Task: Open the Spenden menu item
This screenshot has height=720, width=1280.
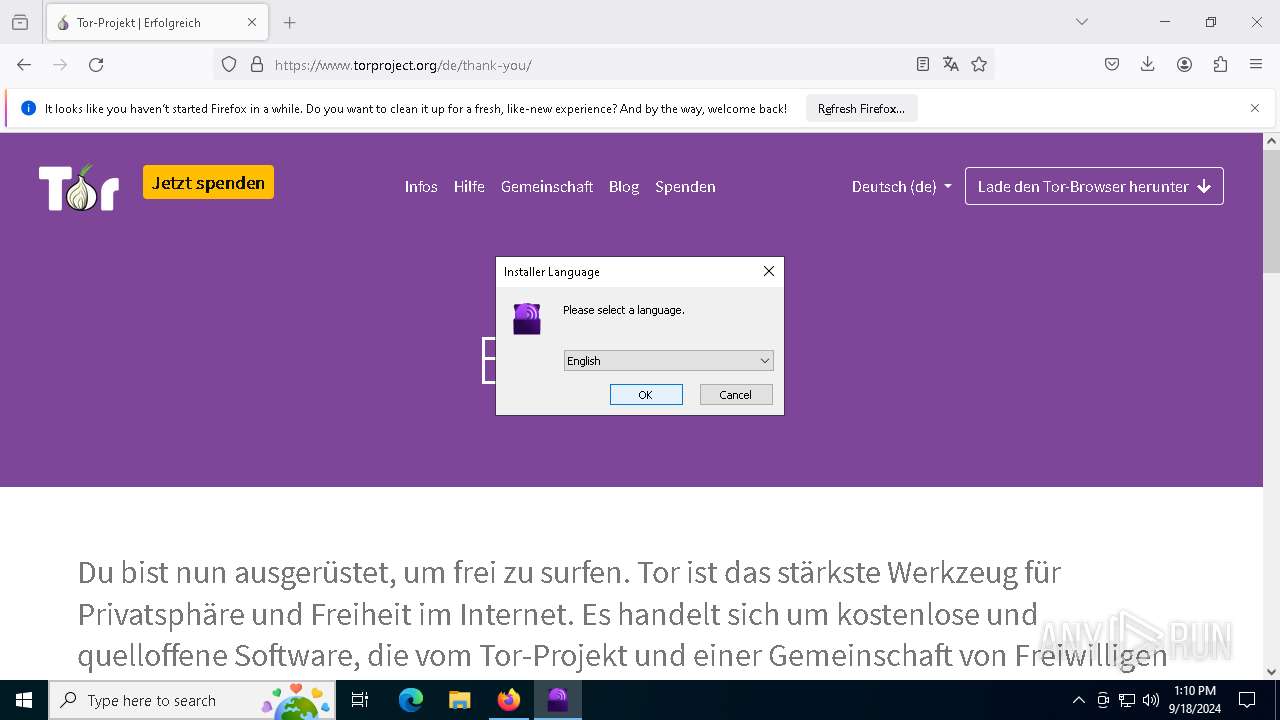Action: (x=685, y=187)
